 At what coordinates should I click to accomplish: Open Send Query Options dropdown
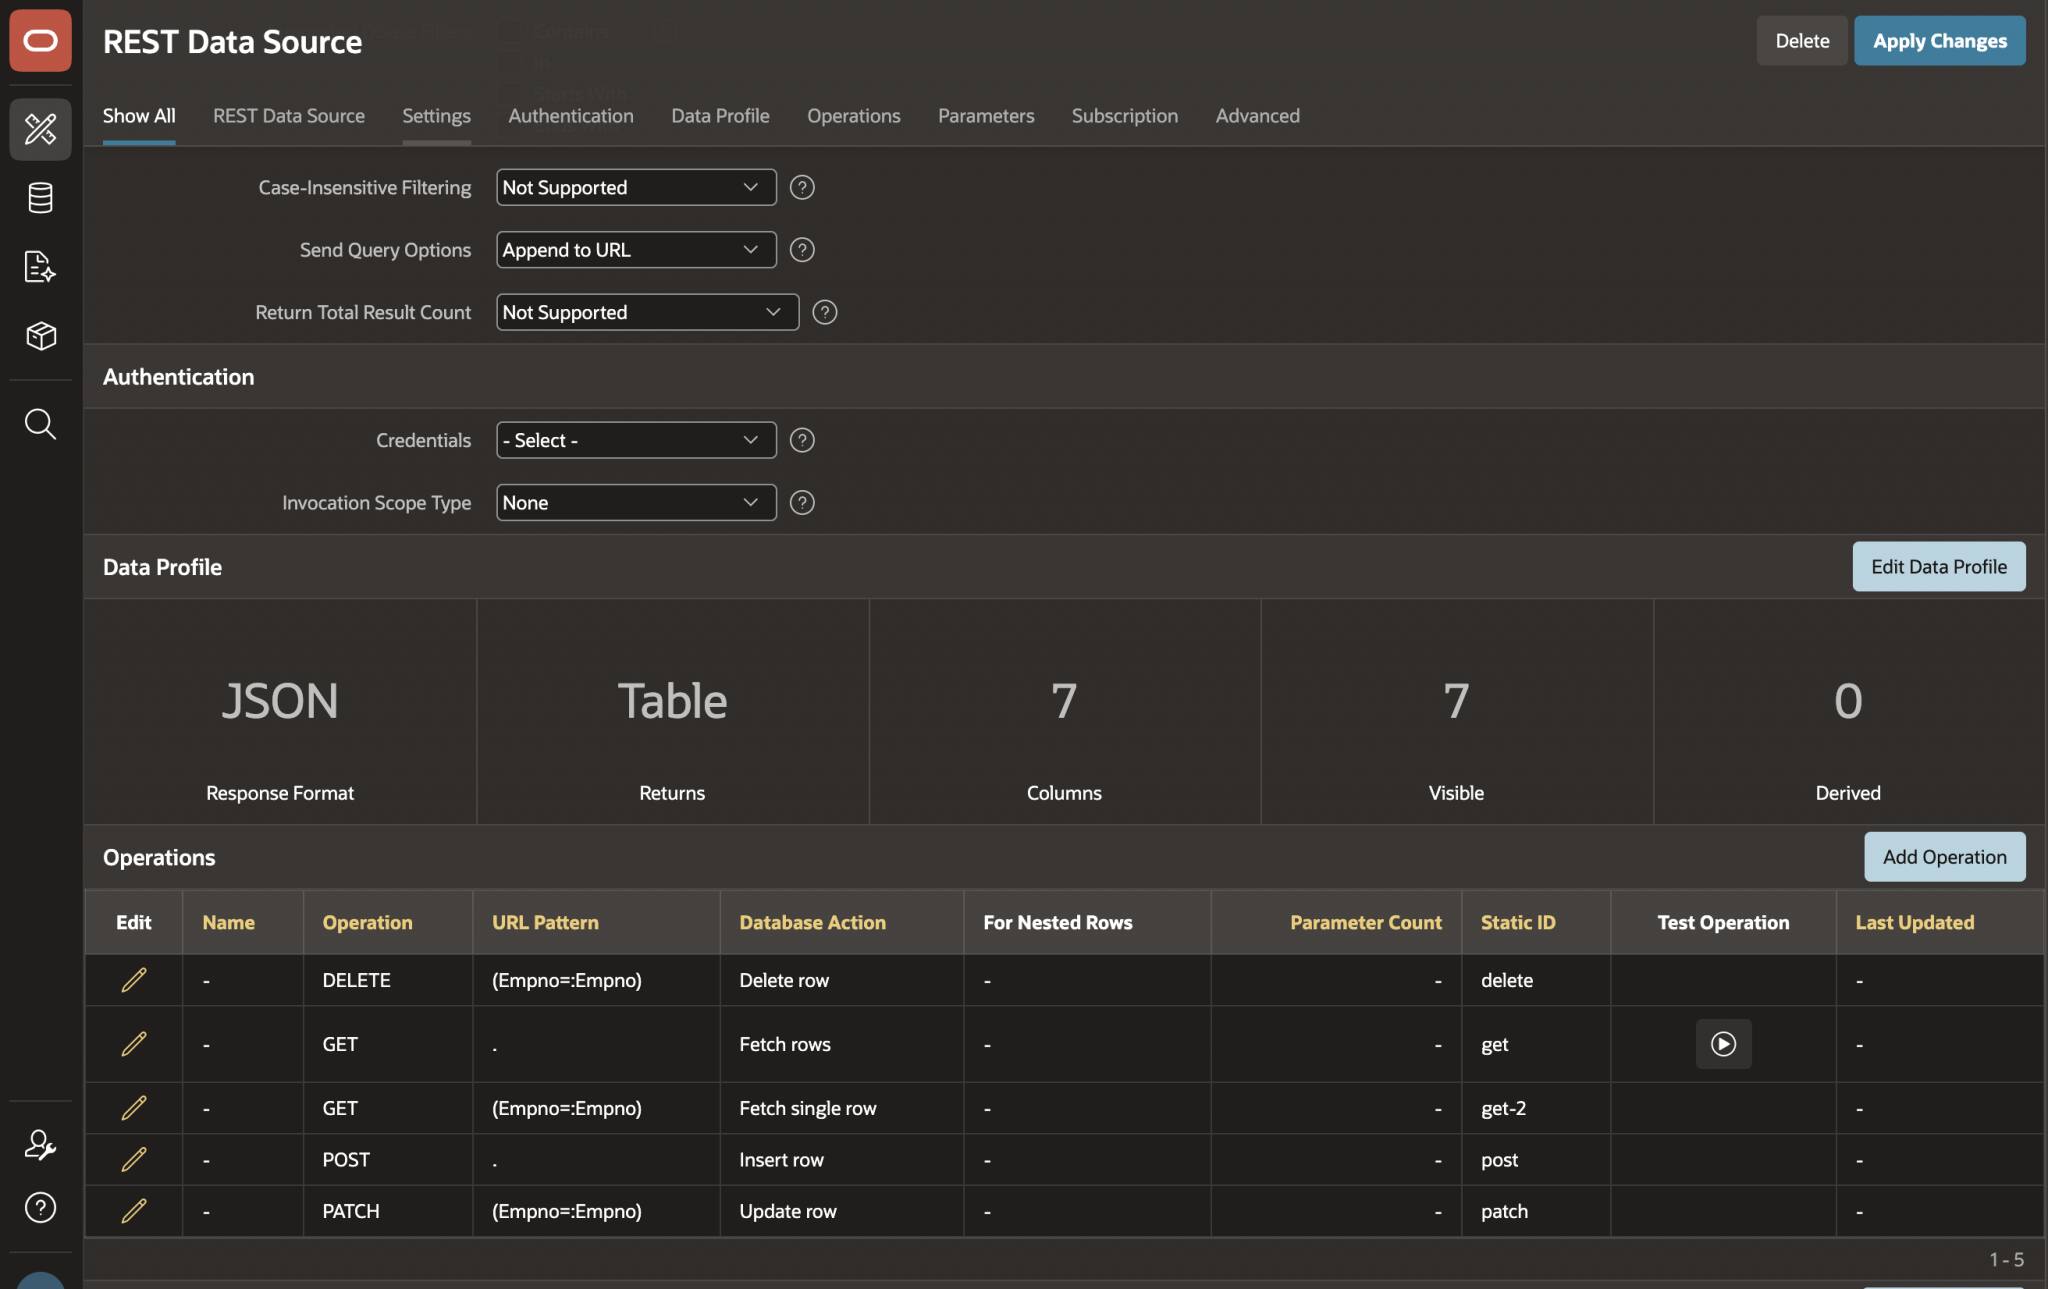tap(636, 250)
